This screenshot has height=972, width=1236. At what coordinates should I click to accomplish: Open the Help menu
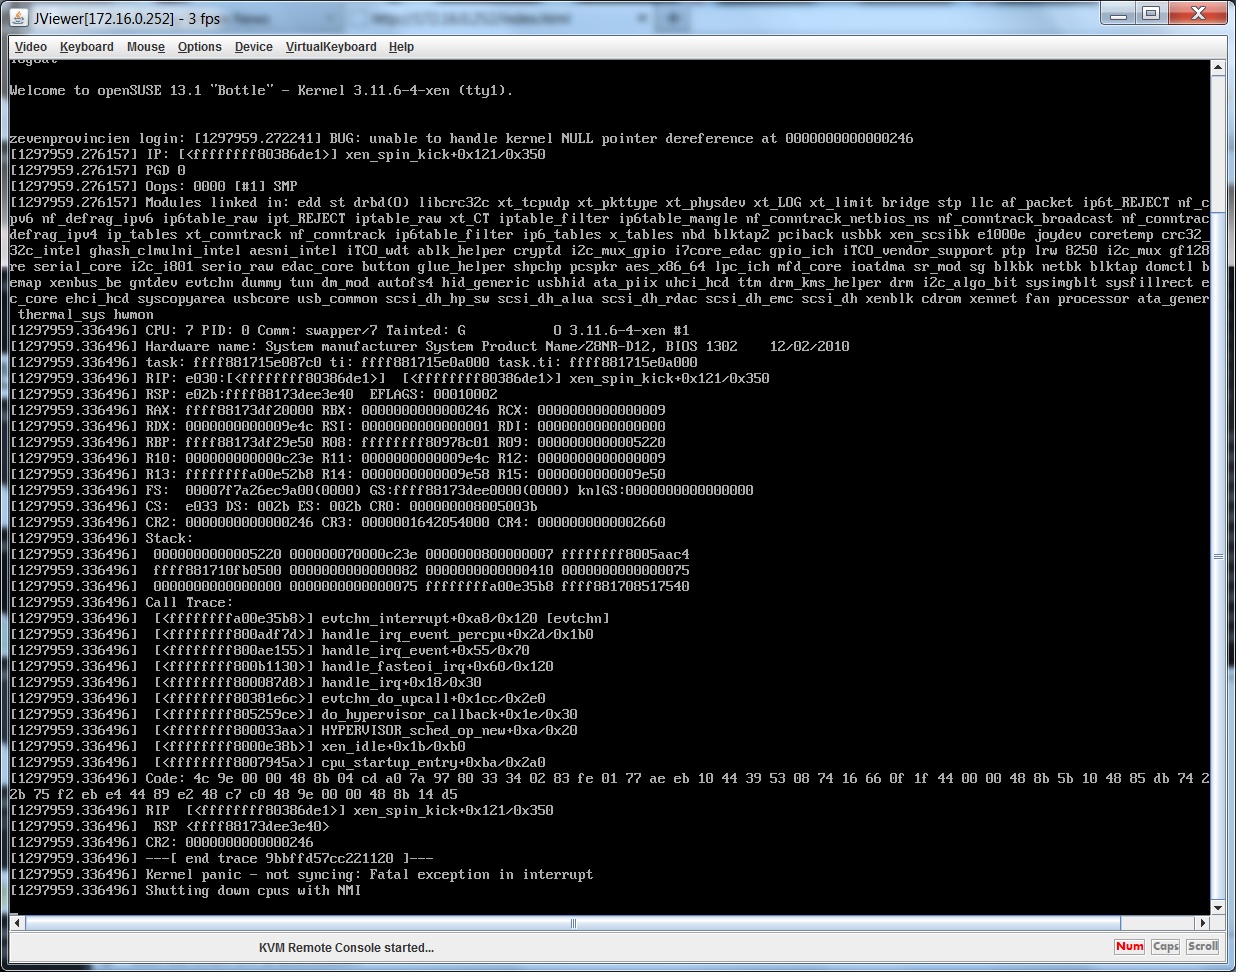pyautogui.click(x=401, y=47)
